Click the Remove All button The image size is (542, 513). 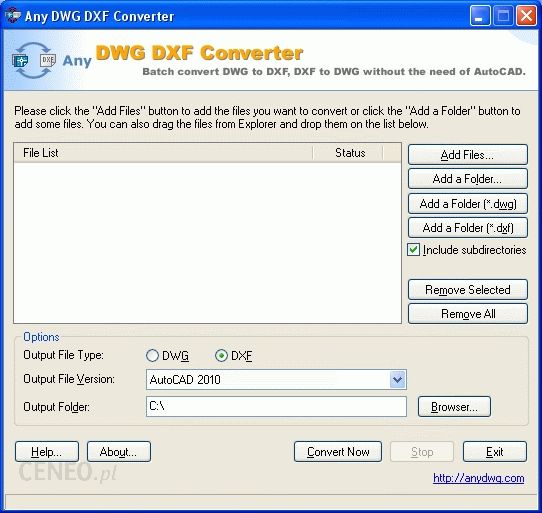click(468, 314)
